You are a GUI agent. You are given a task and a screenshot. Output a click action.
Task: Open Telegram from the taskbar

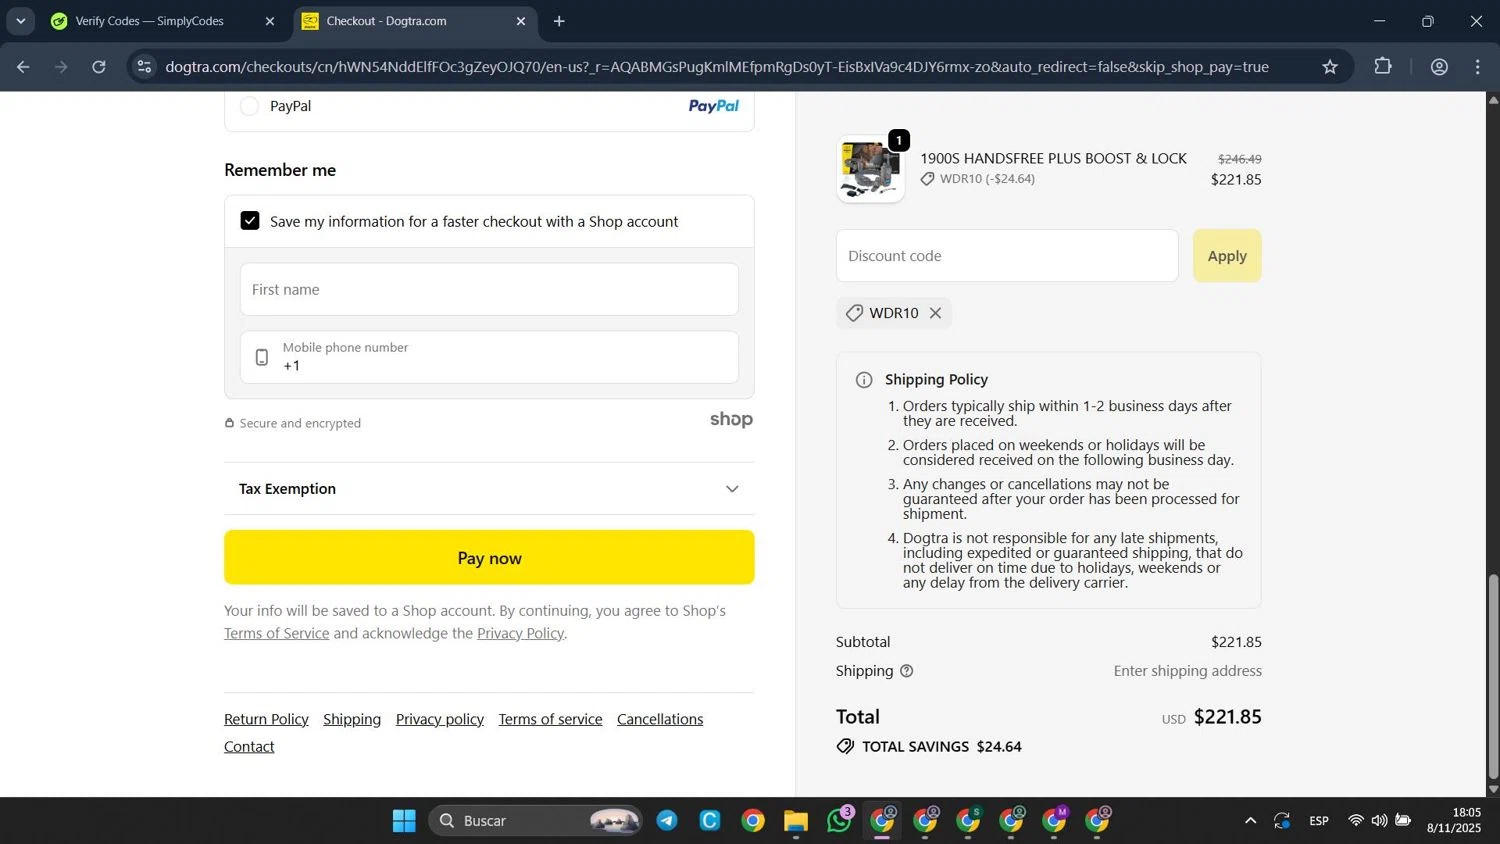click(x=667, y=821)
